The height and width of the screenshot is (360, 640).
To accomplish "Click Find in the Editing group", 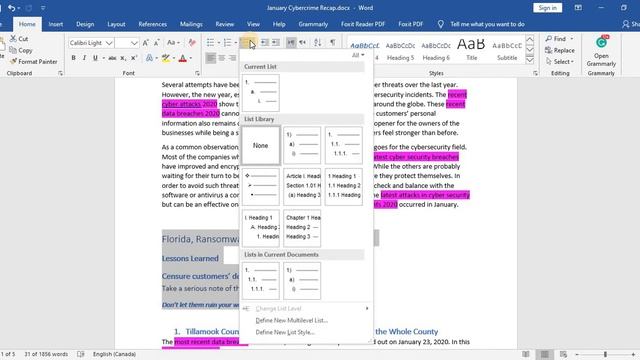I will tap(559, 39).
